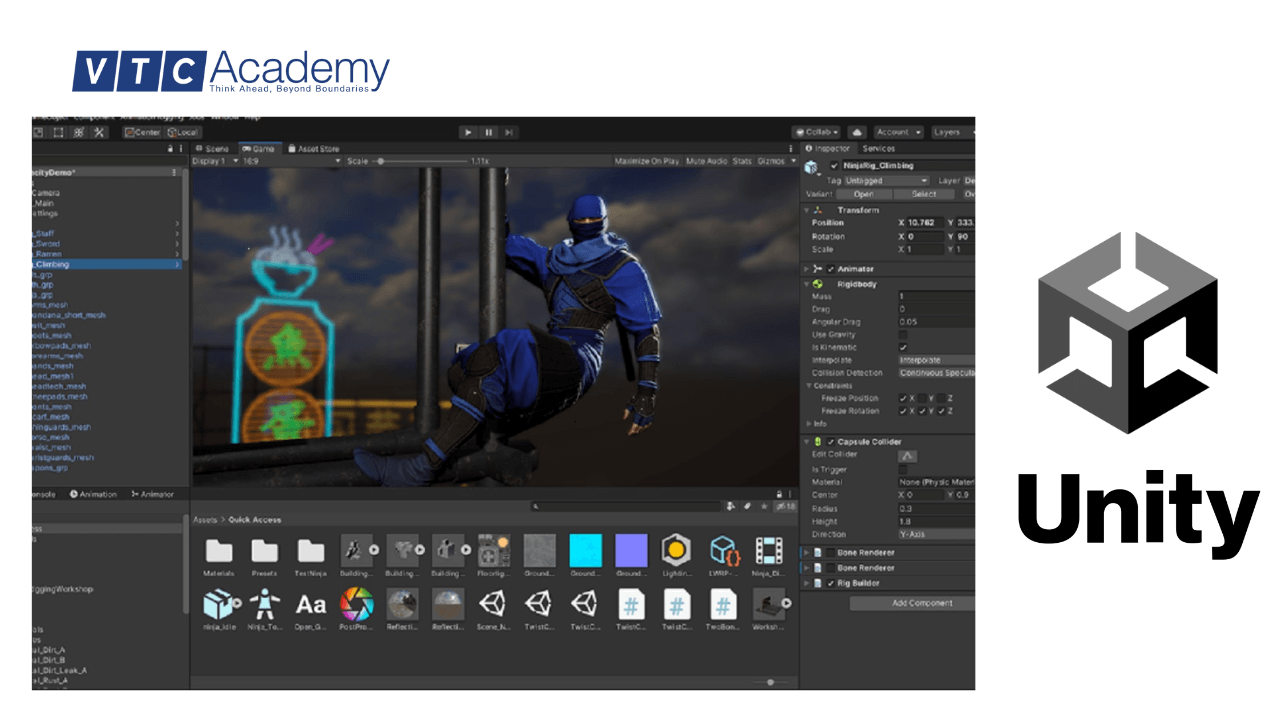Open the Tag Untagged dropdown
Image resolution: width=1280 pixels, height=720 pixels.
[886, 180]
